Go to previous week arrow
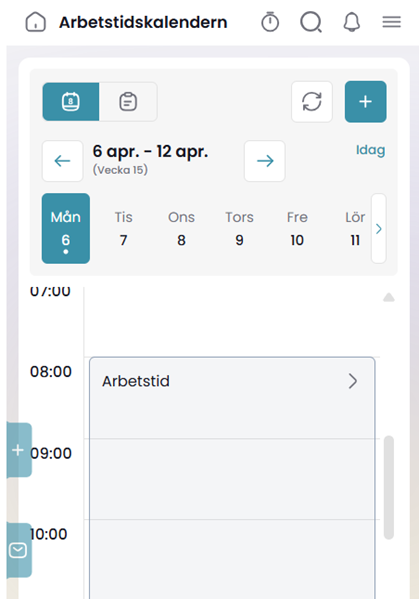This screenshot has width=419, height=599. pyautogui.click(x=62, y=161)
